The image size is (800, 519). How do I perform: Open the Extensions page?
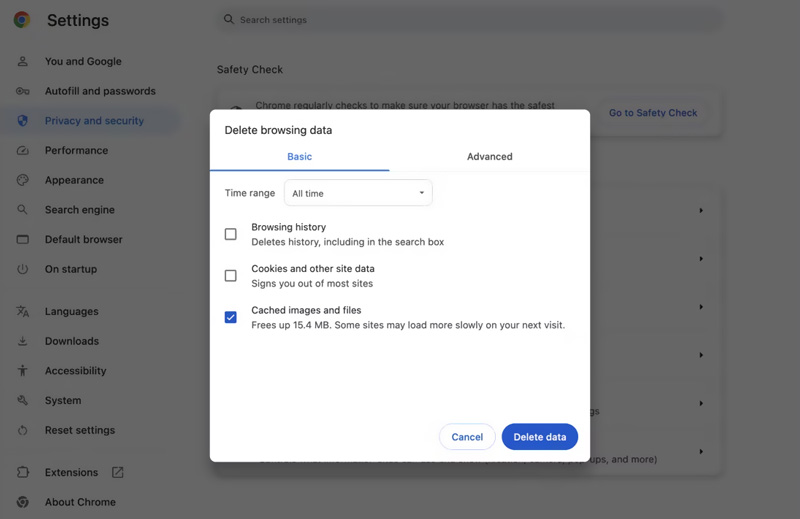coord(71,472)
